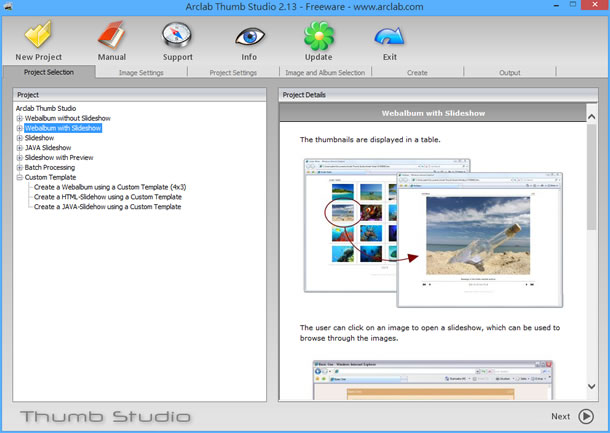Select Create a HTML-Slideshow using Custom Template

pyautogui.click(x=107, y=197)
